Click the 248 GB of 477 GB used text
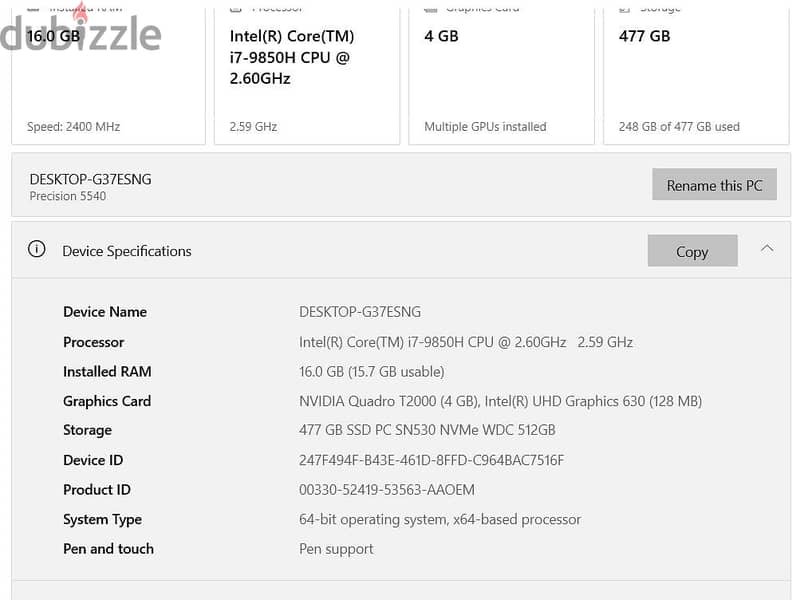The width and height of the screenshot is (808, 600). pos(679,127)
